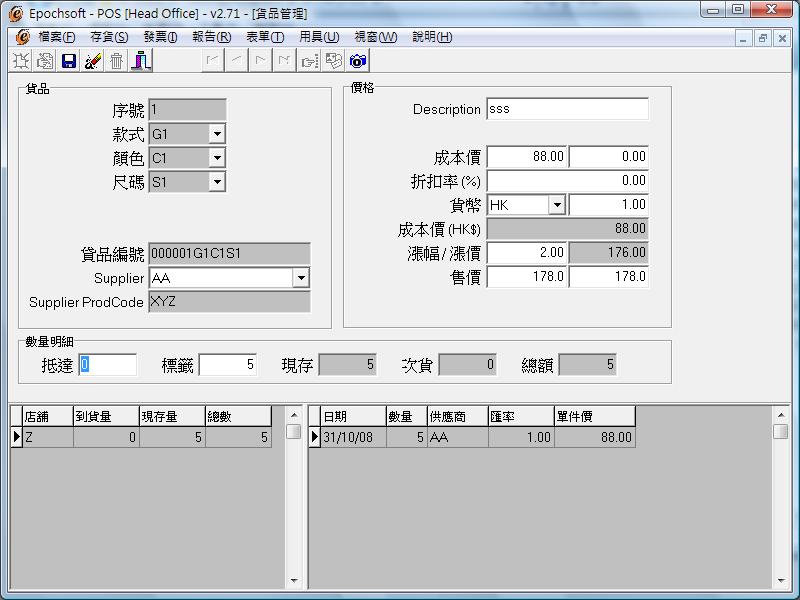Click the right grid's vertical scrollbar thumb
This screenshot has height=600, width=800.
point(780,431)
